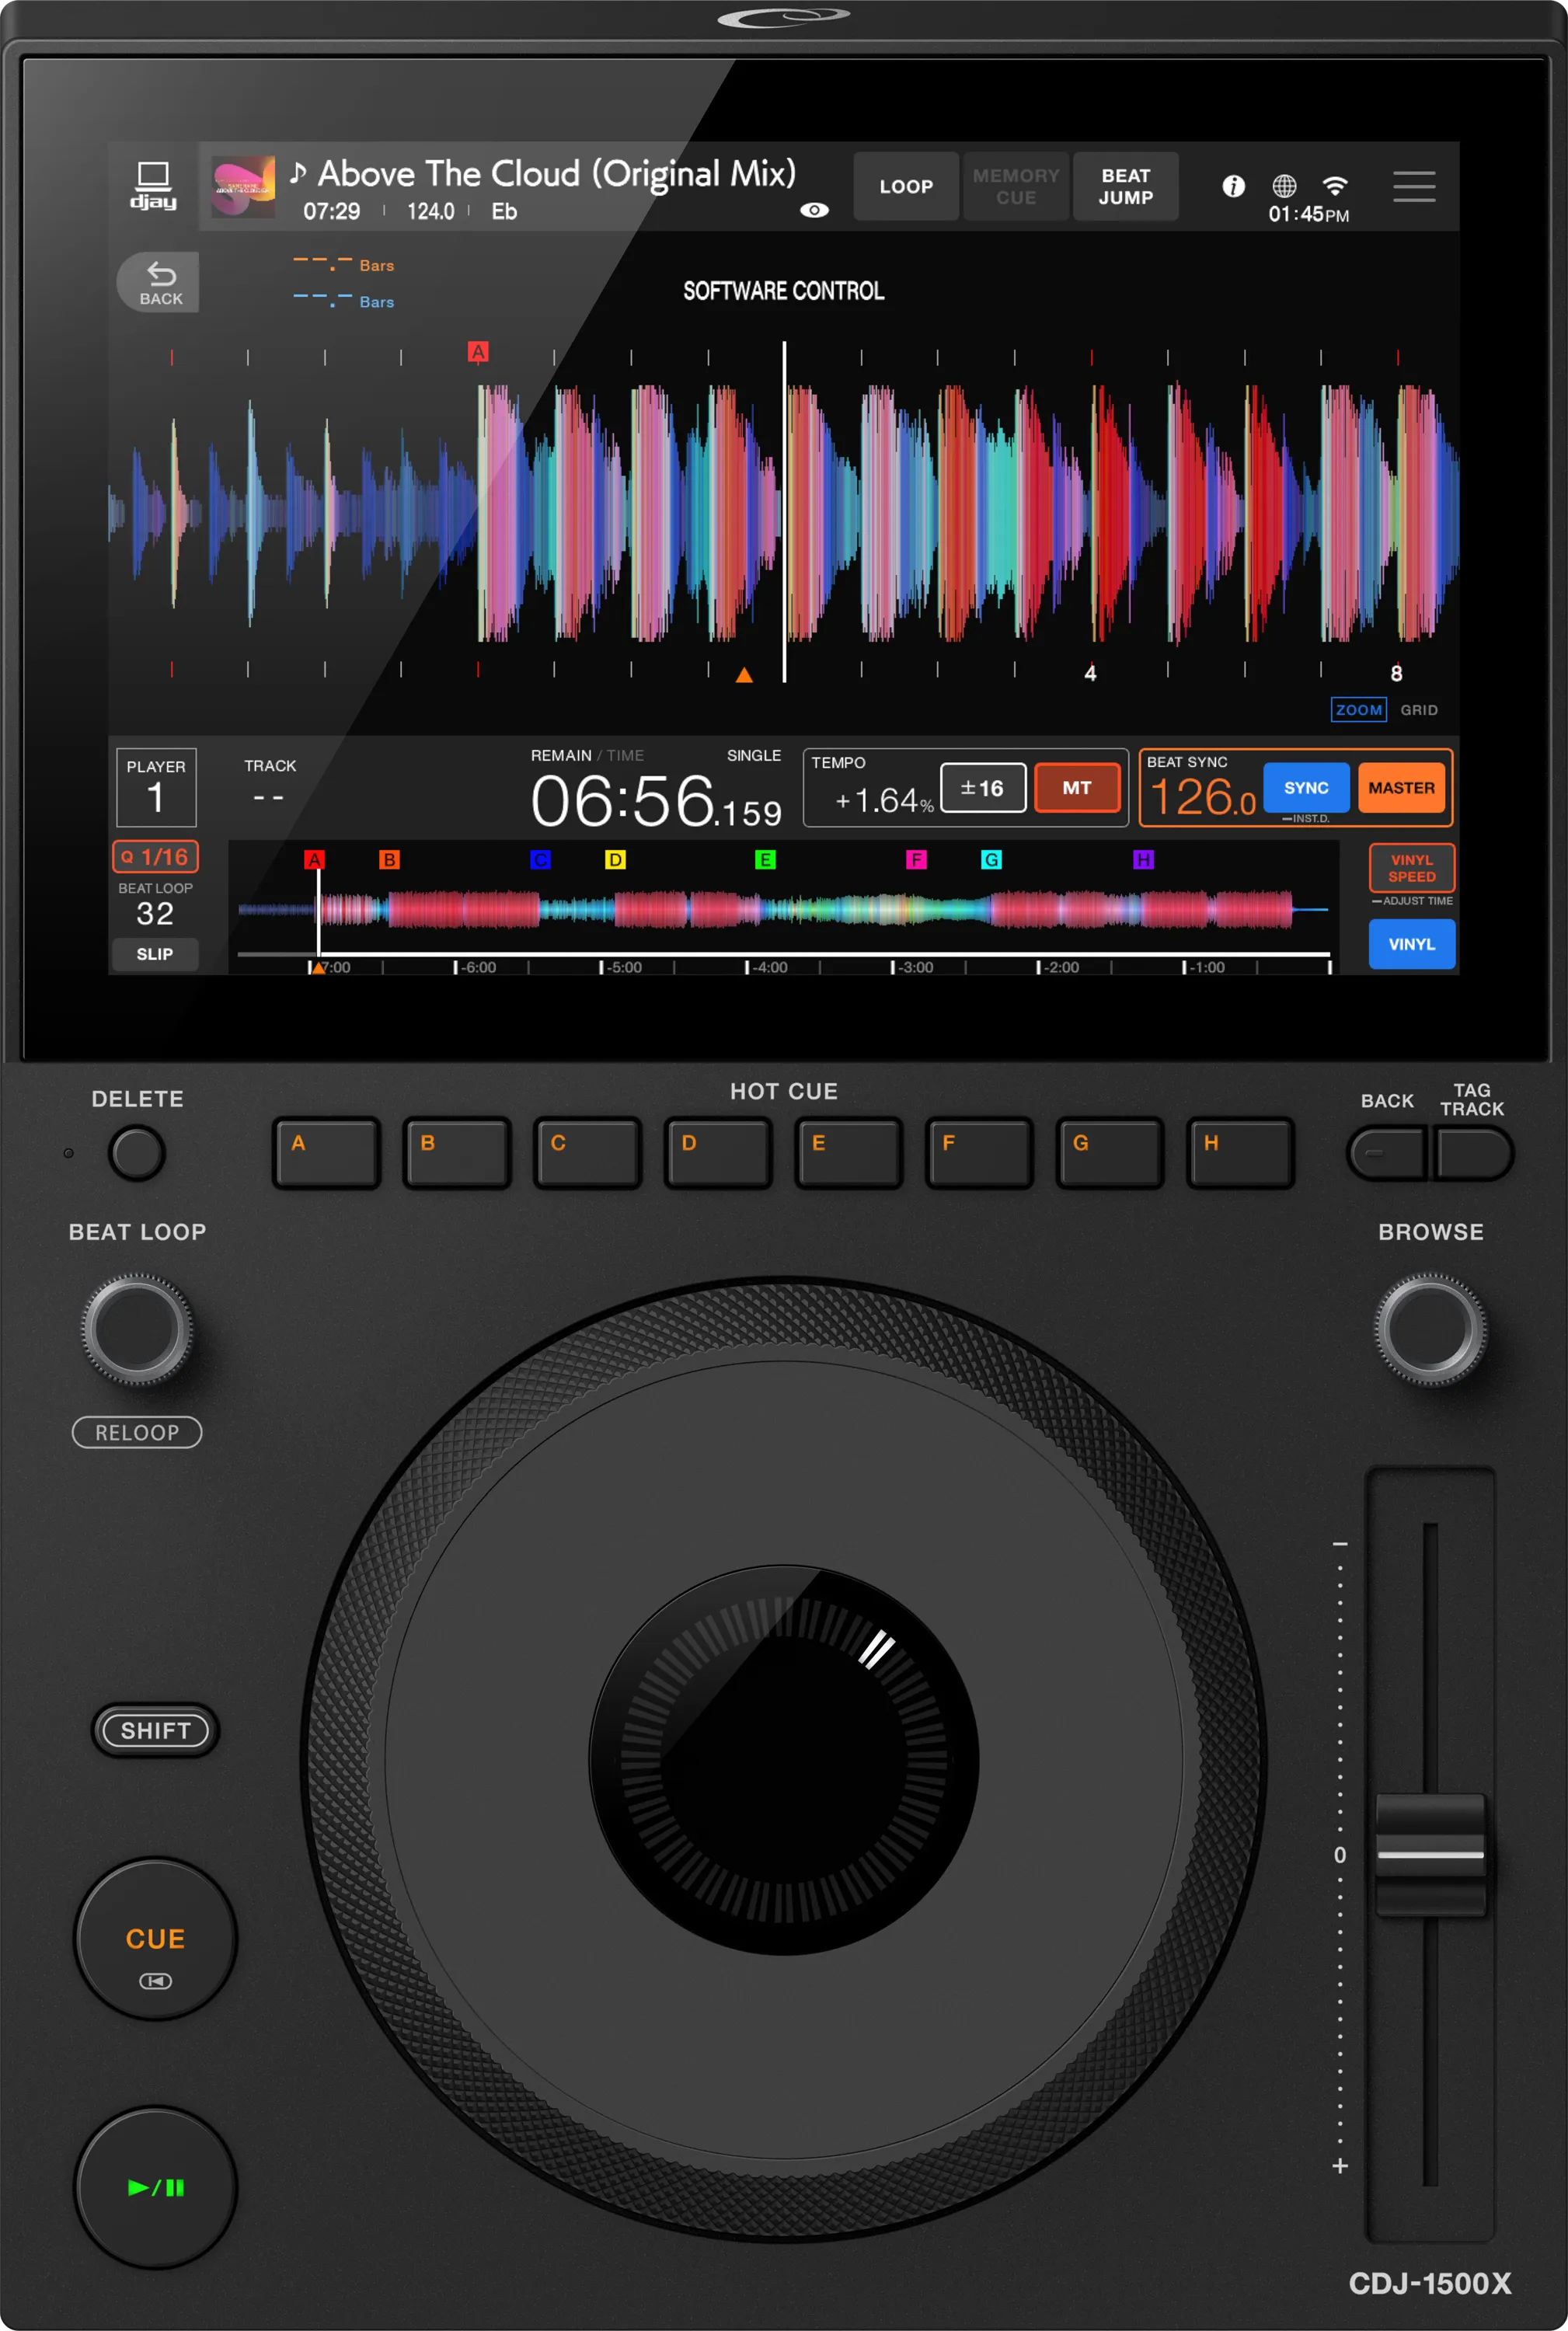Viewport: 1568px width, 2331px height.
Task: Open the LOOP tab
Action: (906, 186)
